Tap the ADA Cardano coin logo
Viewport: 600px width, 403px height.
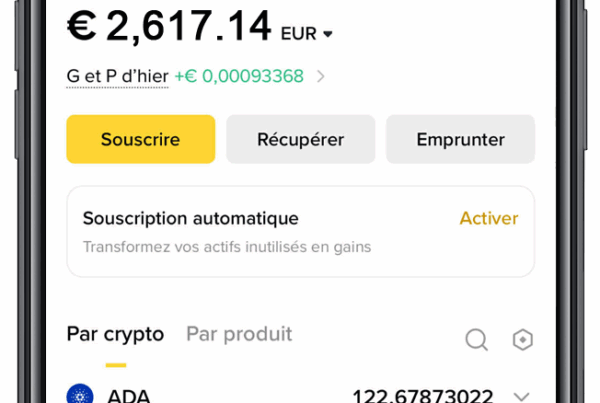pos(80,396)
